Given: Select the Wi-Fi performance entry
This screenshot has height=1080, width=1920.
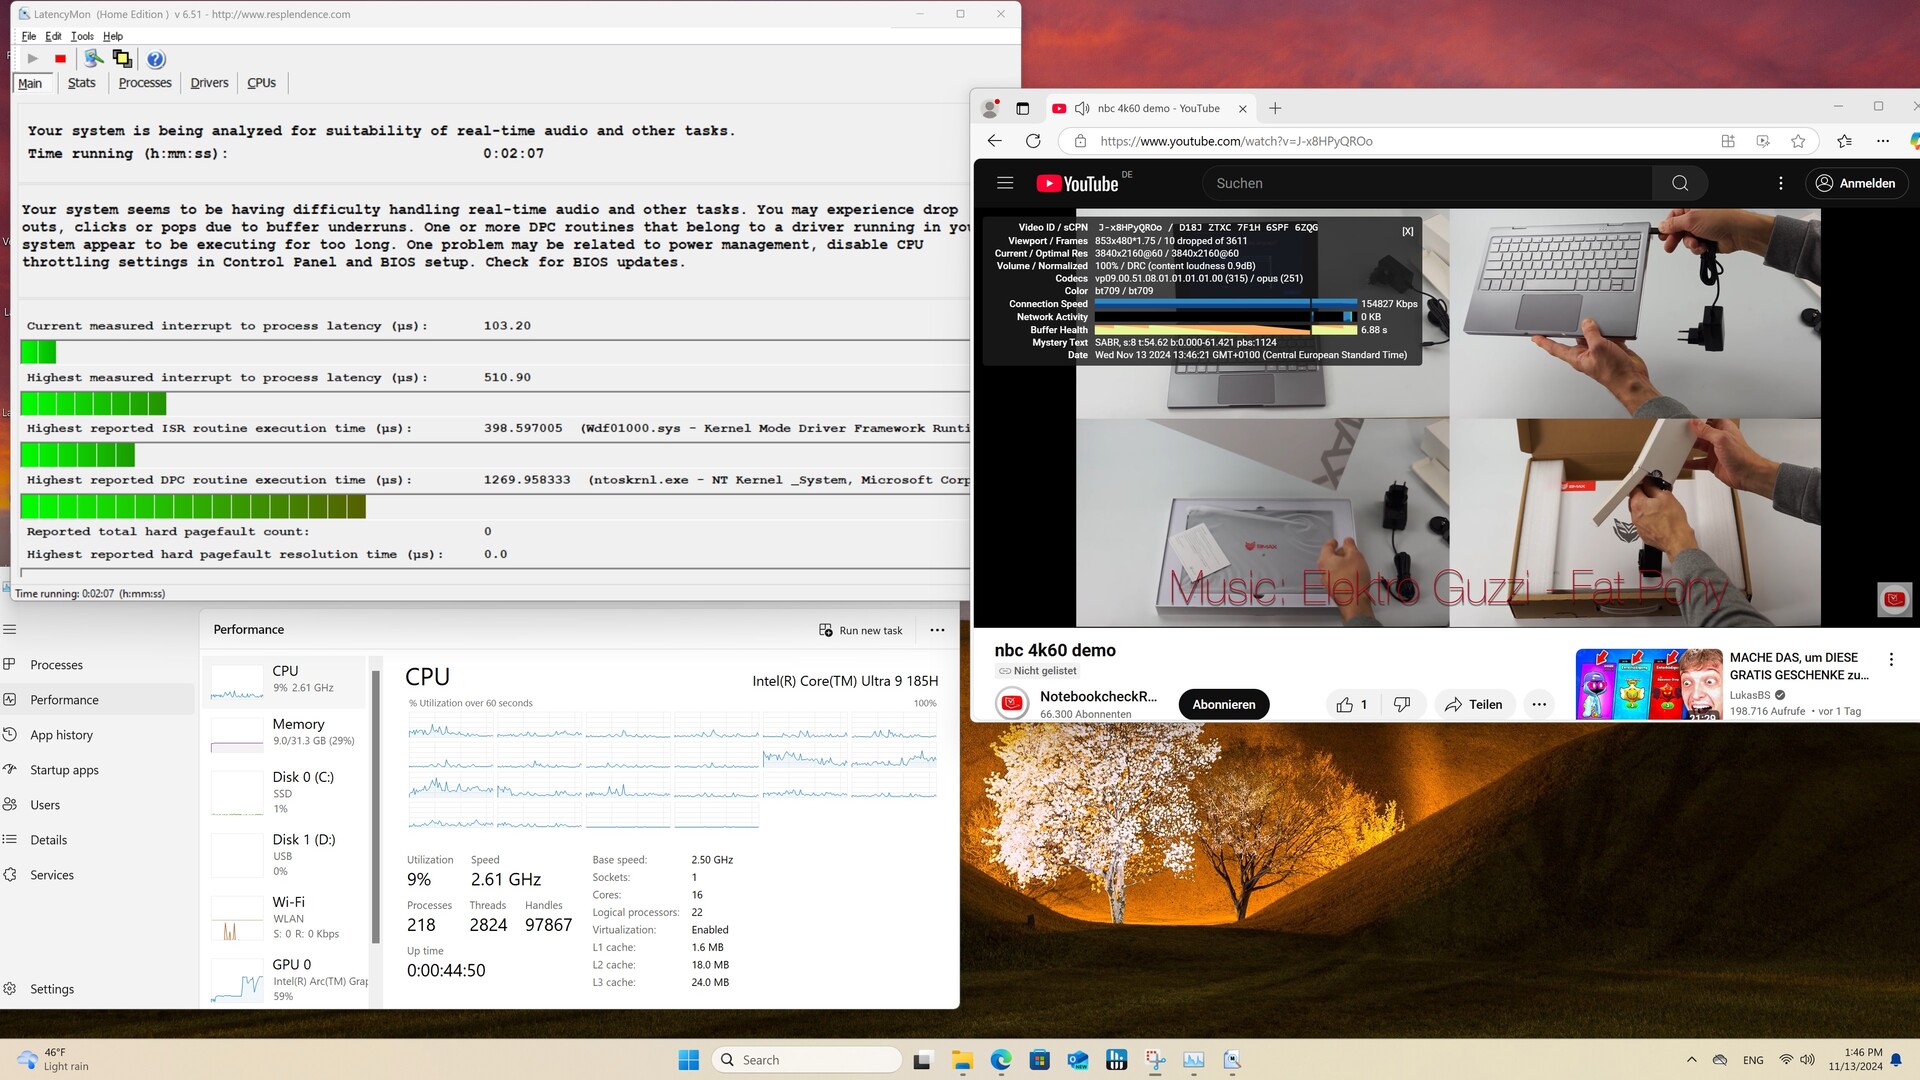Looking at the screenshot, I should tap(286, 917).
